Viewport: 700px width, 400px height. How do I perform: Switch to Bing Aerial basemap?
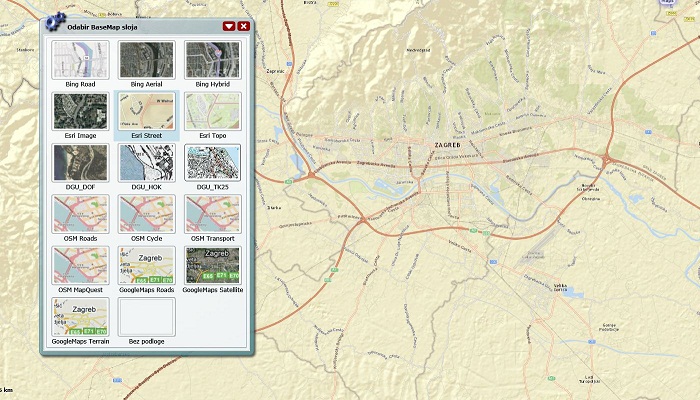146,61
